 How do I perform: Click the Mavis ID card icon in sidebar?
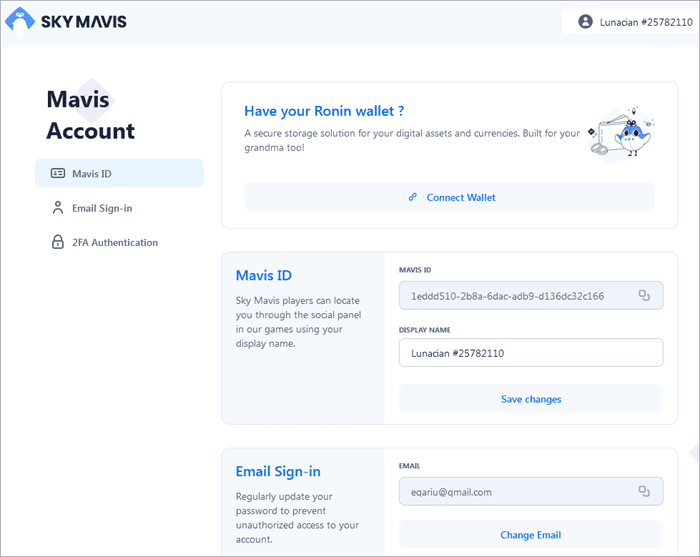point(58,174)
